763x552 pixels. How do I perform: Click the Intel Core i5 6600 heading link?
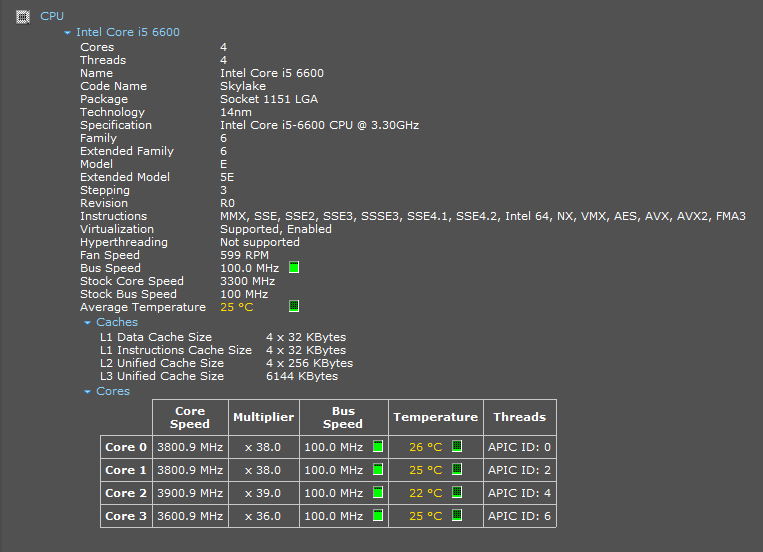pos(128,32)
